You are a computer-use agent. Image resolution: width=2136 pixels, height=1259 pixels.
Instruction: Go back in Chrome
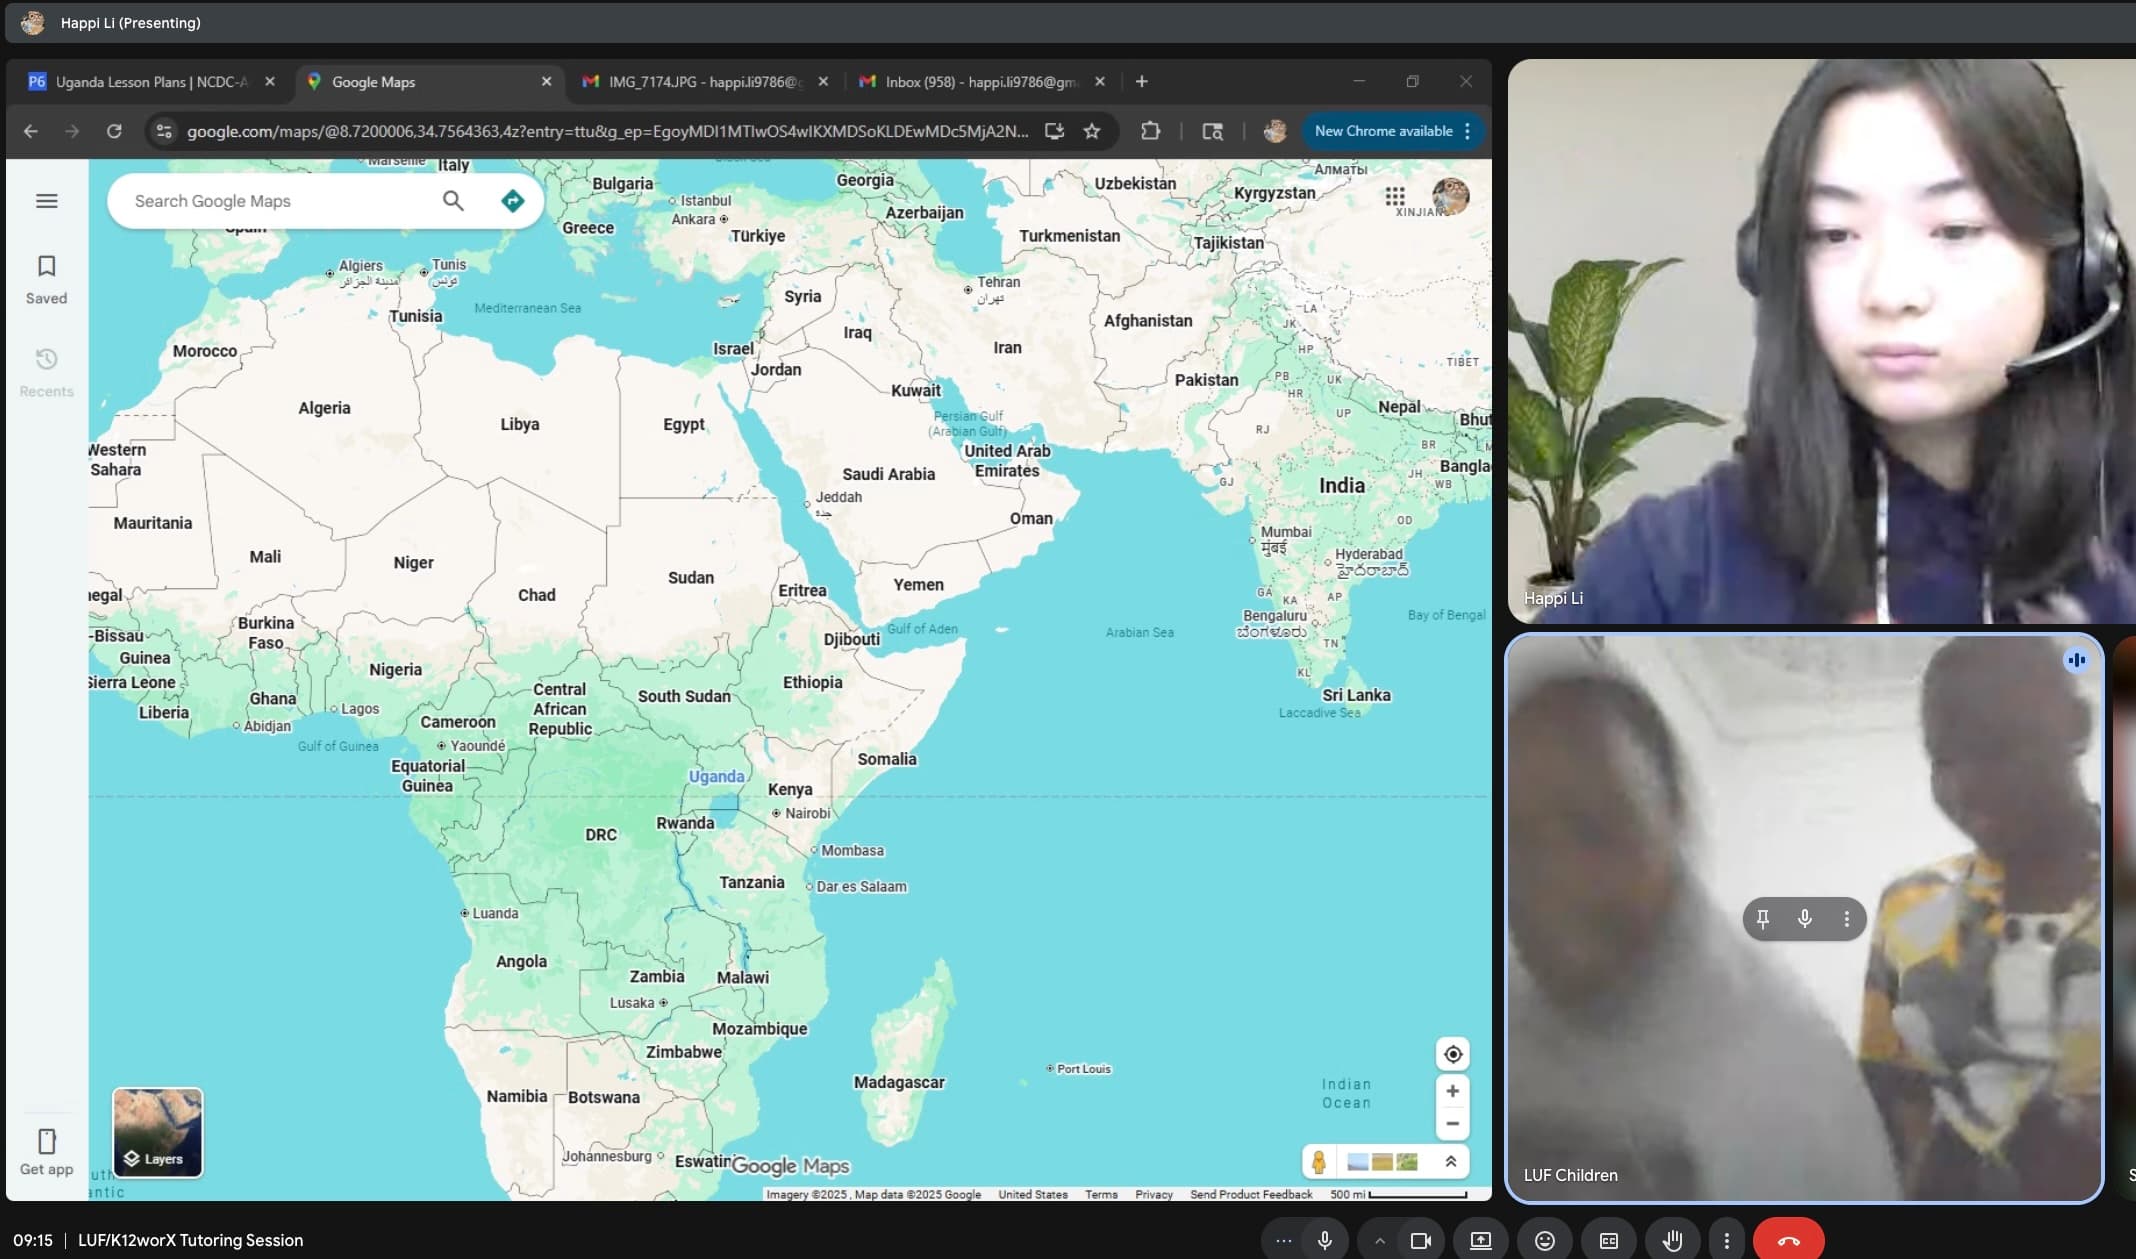[31, 131]
